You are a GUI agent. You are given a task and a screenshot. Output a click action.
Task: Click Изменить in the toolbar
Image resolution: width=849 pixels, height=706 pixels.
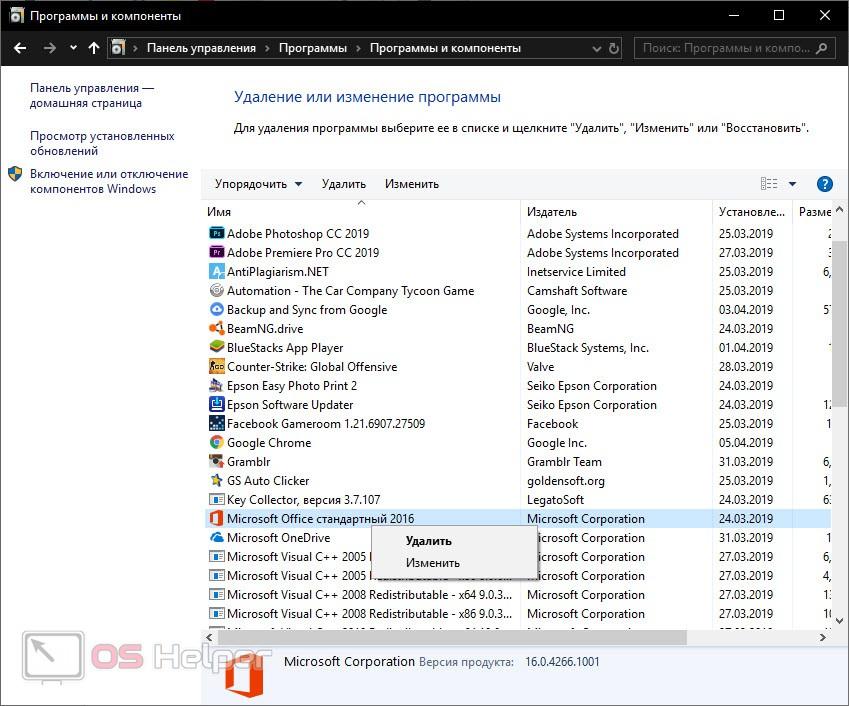click(x=412, y=184)
